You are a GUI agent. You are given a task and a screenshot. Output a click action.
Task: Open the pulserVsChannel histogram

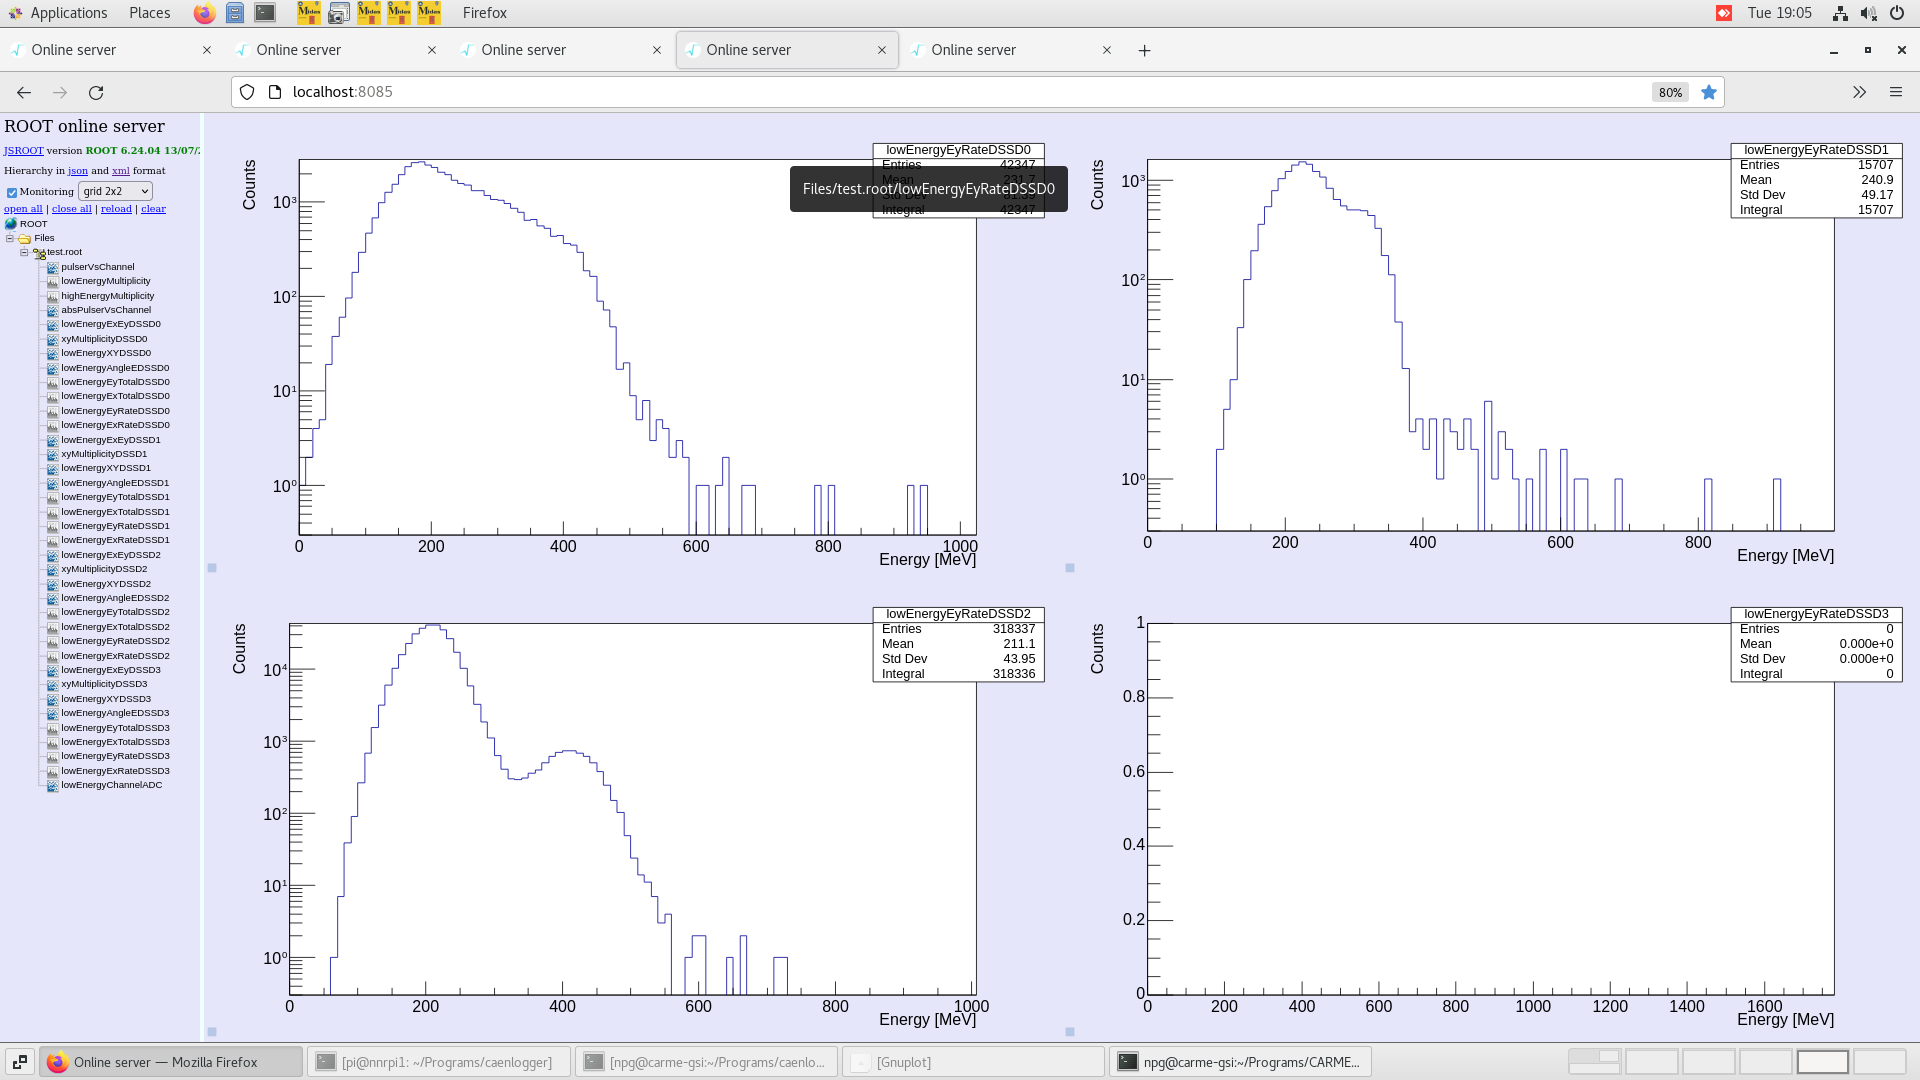click(96, 267)
